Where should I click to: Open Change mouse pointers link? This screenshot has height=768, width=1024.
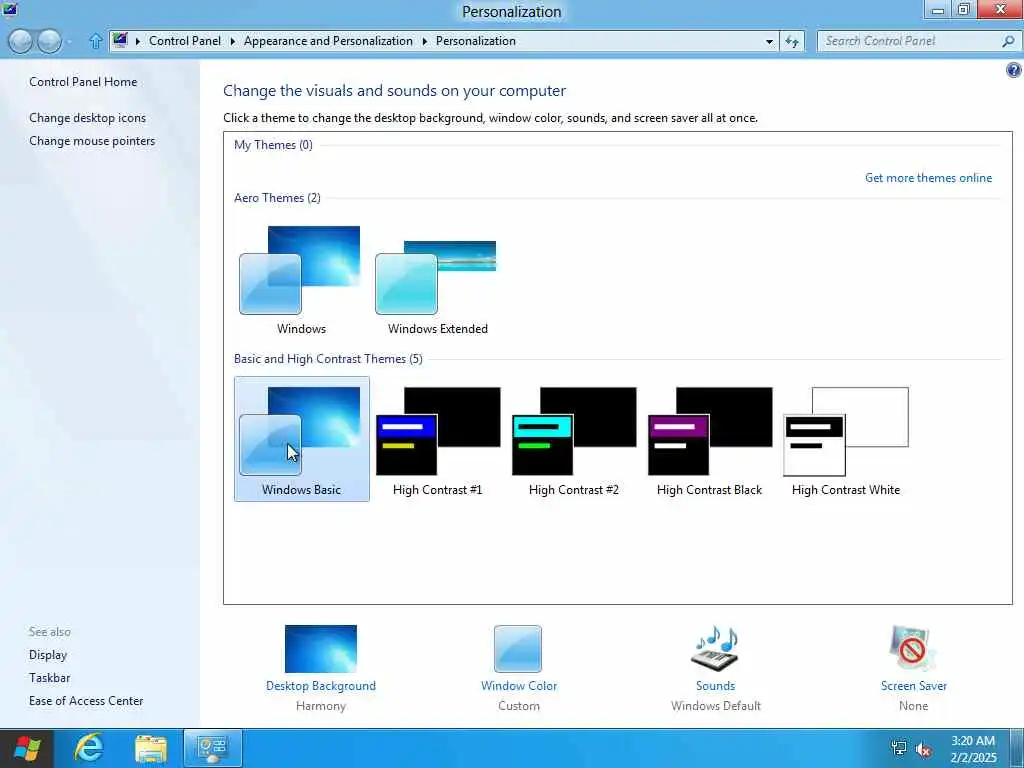92,141
